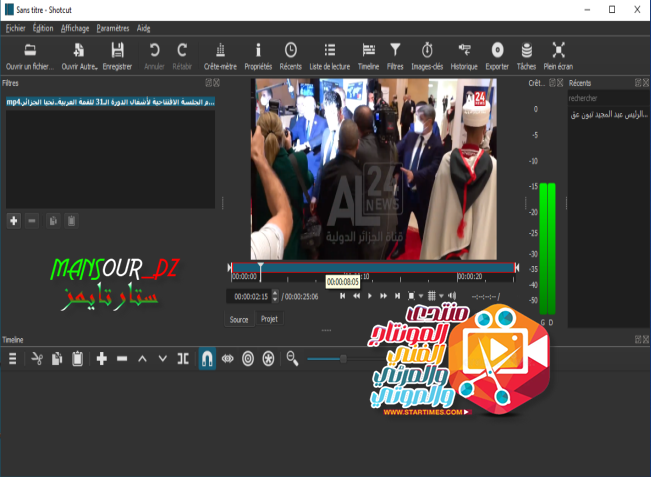Image resolution: width=651 pixels, height=477 pixels.
Task: Rewind the video playback
Action: [356, 296]
